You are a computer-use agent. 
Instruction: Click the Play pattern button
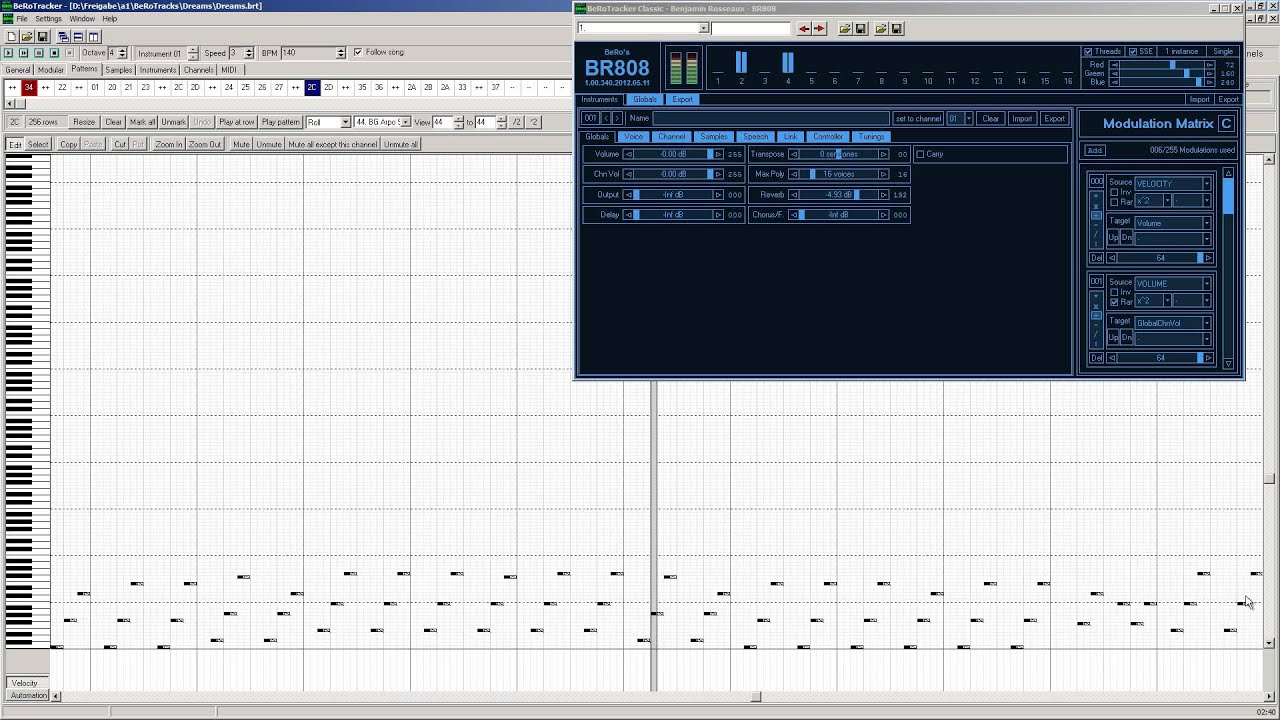(281, 122)
